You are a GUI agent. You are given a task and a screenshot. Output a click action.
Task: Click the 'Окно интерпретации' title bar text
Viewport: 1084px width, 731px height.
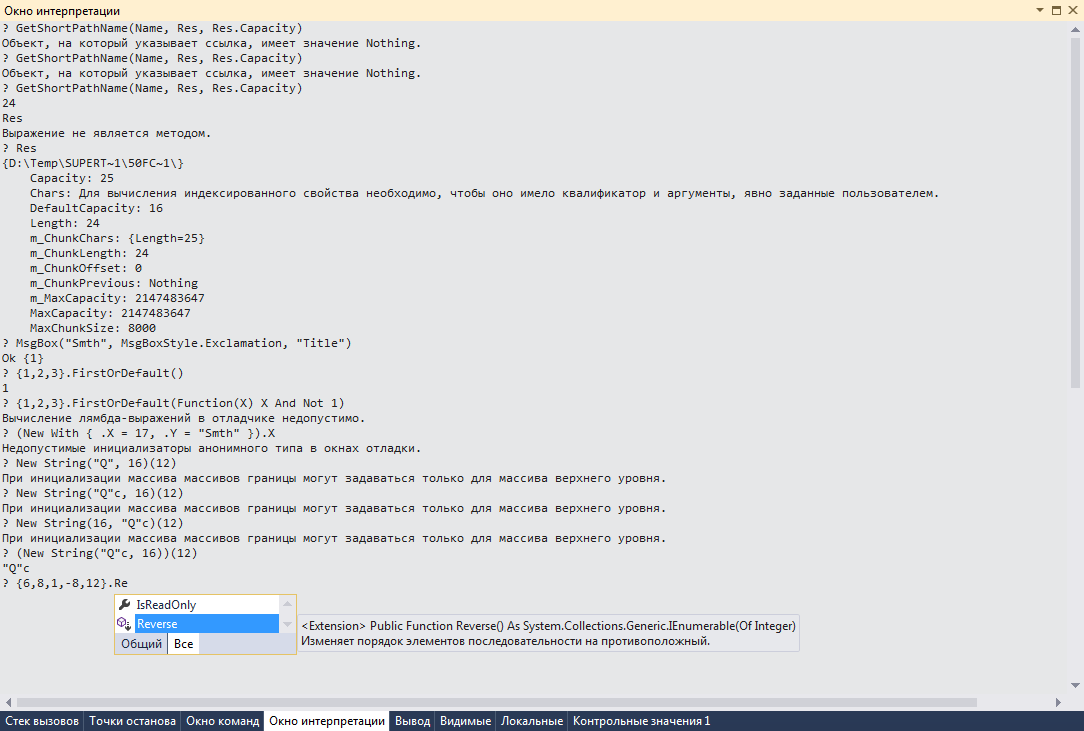tap(62, 10)
